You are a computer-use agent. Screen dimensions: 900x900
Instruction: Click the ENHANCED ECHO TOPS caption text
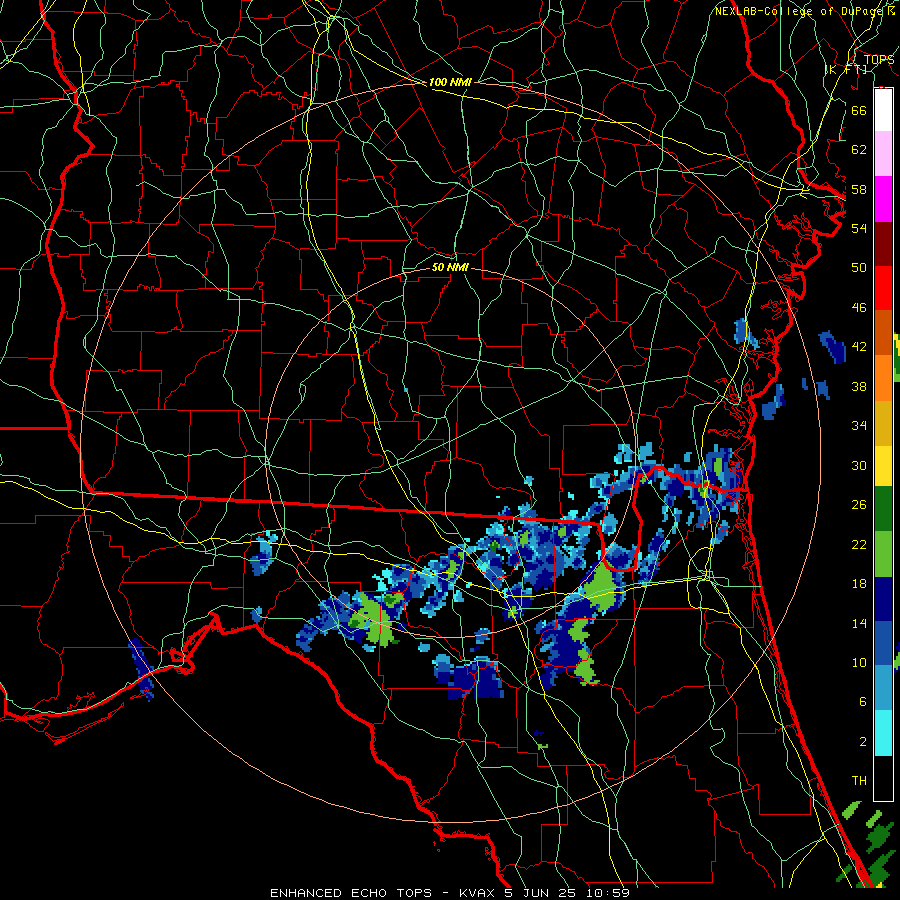351,893
